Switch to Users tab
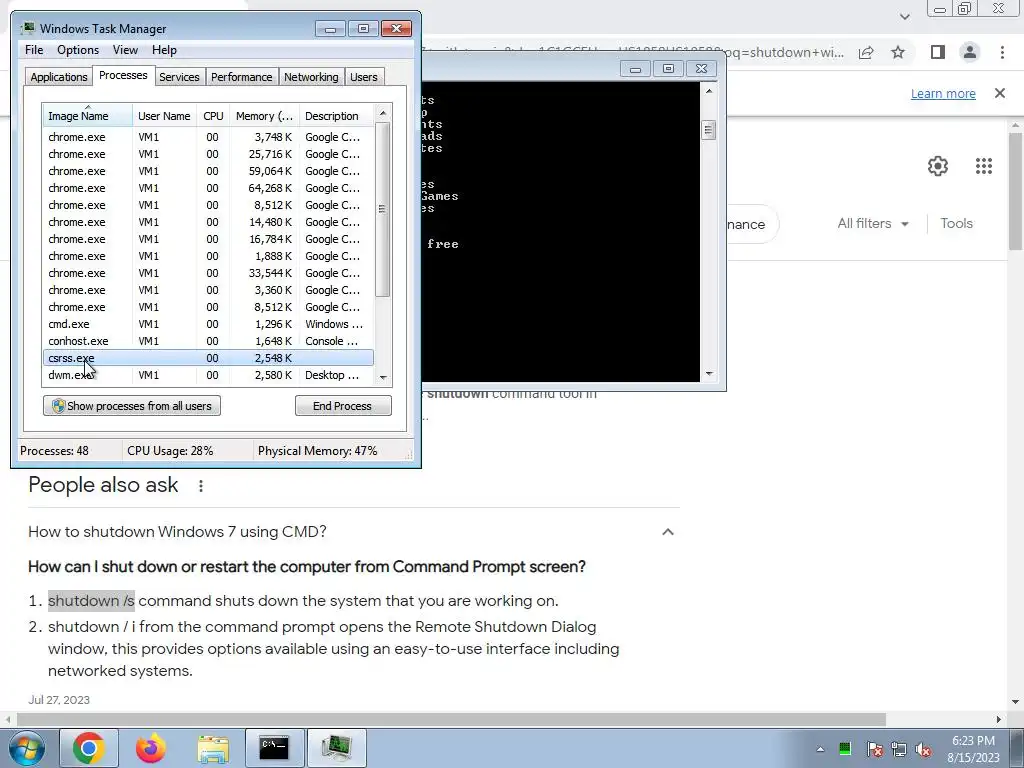 [x=363, y=77]
